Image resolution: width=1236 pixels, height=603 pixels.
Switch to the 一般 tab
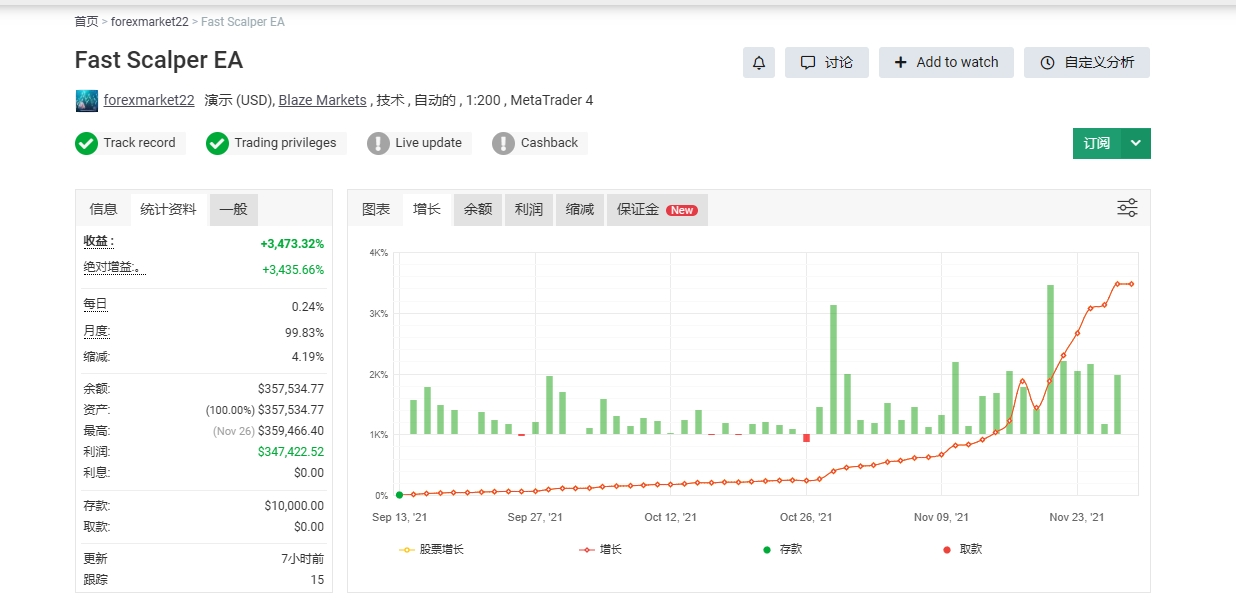233,209
